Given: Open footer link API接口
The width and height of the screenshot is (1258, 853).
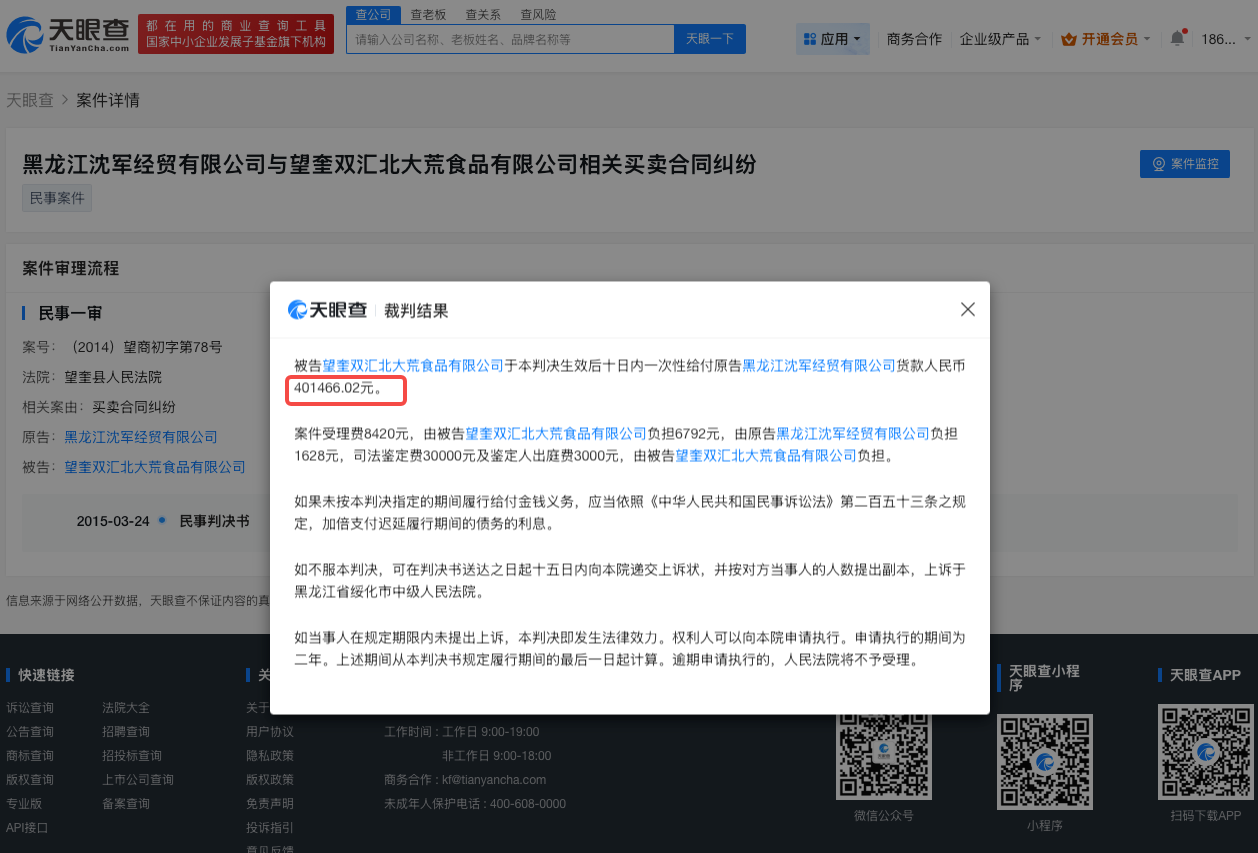Looking at the screenshot, I should coord(27,827).
